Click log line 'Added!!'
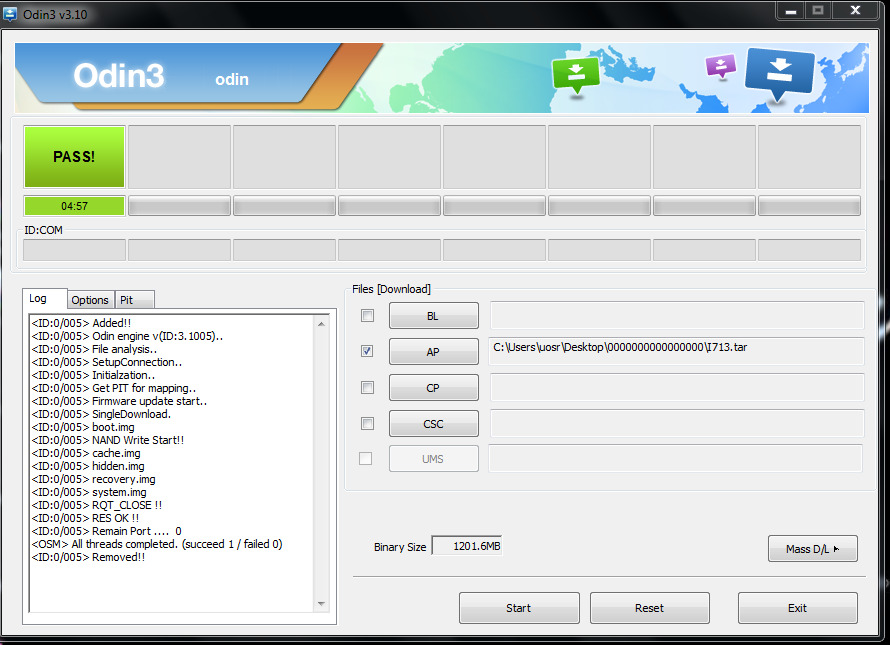890x645 pixels. (x=81, y=323)
